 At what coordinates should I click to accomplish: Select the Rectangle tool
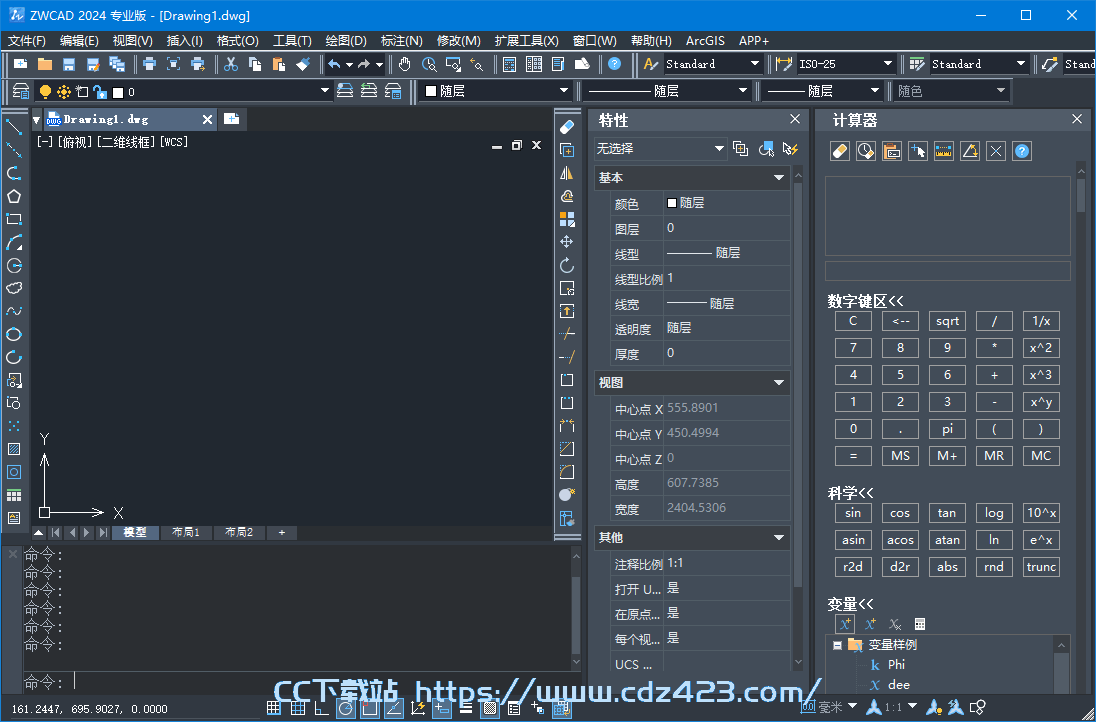[x=14, y=219]
